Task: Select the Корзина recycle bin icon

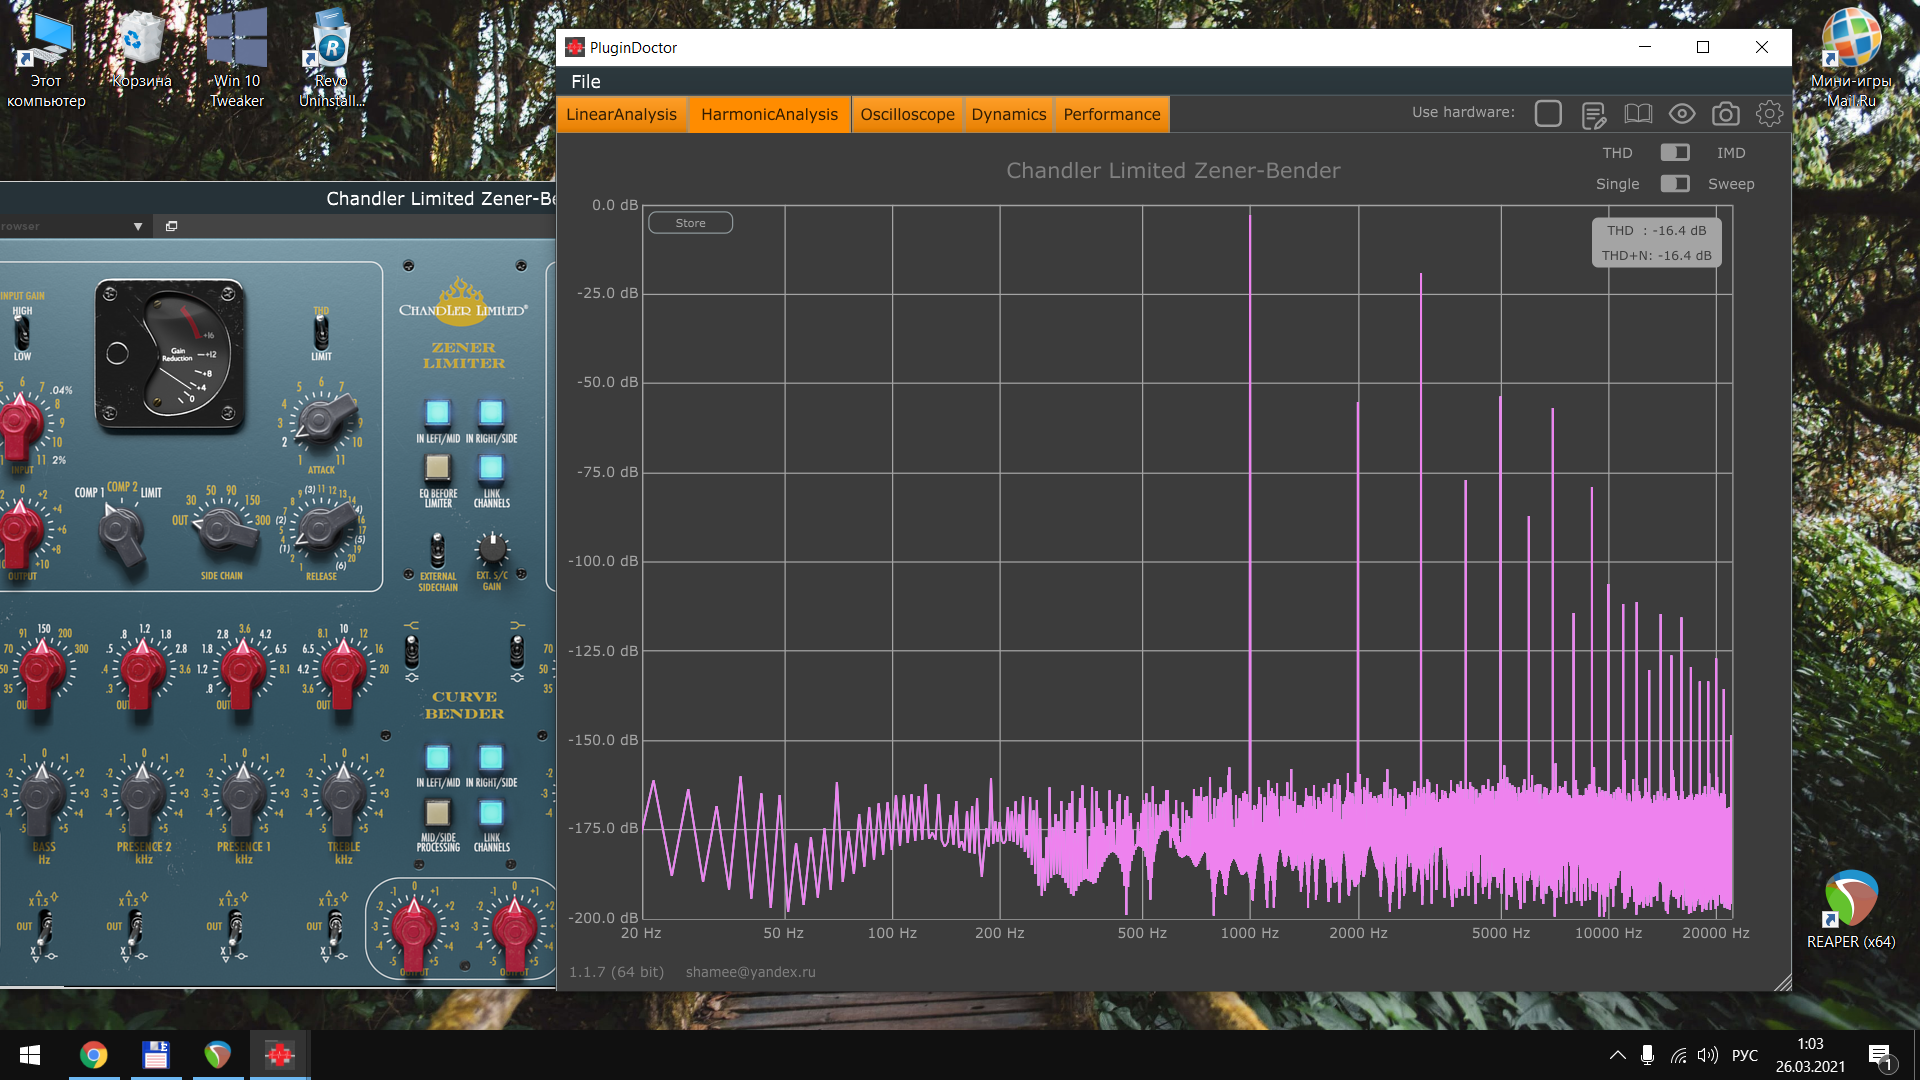Action: click(141, 50)
